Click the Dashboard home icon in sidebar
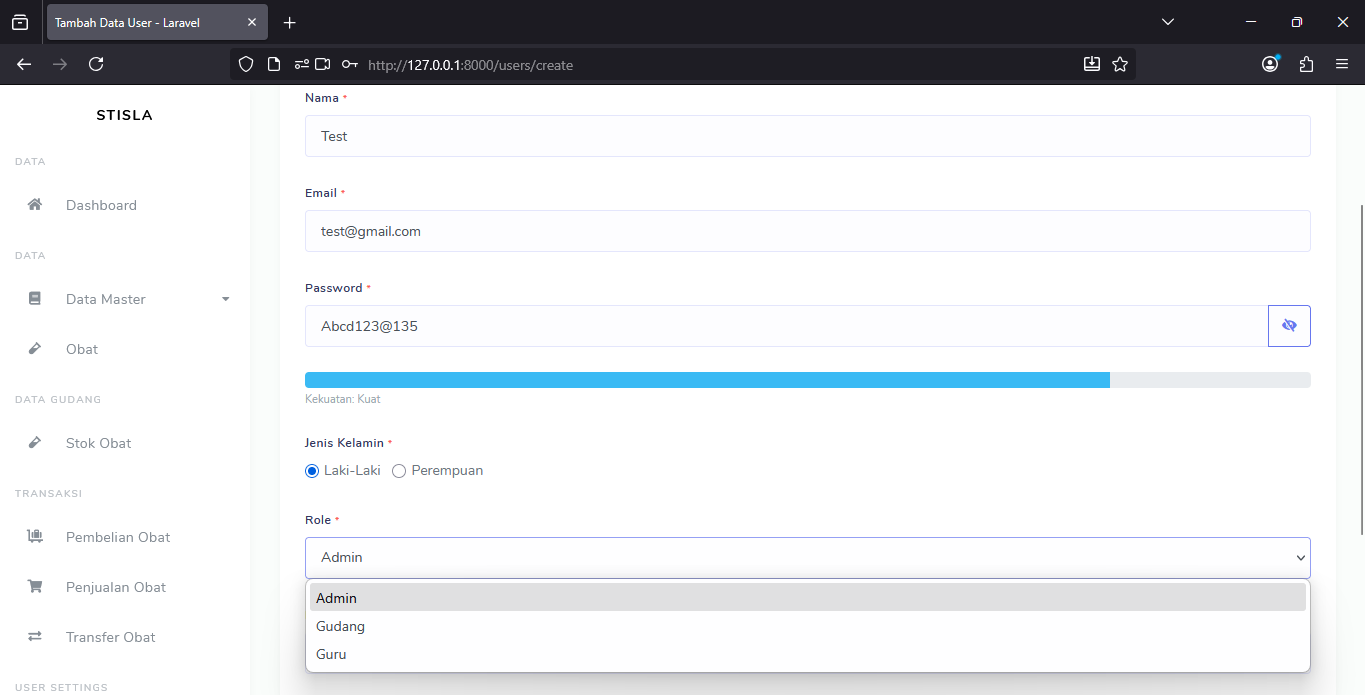 click(35, 205)
